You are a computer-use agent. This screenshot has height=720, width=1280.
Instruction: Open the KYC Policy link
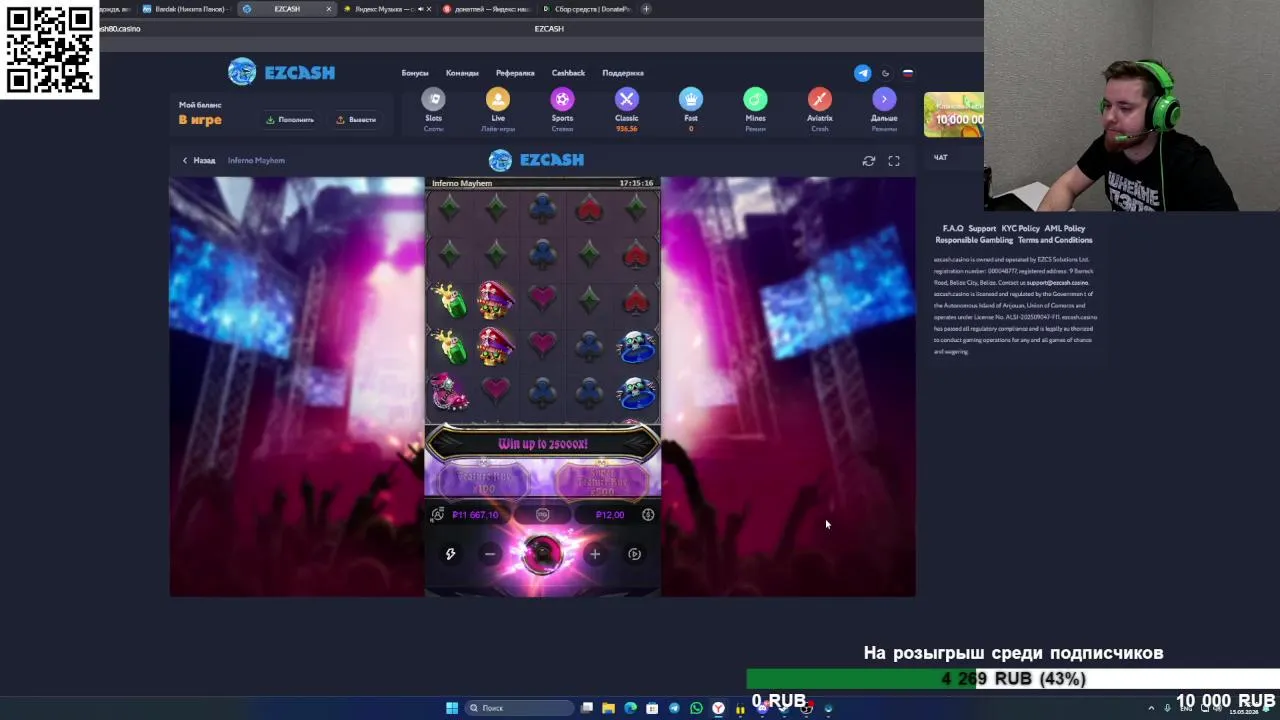click(1020, 228)
